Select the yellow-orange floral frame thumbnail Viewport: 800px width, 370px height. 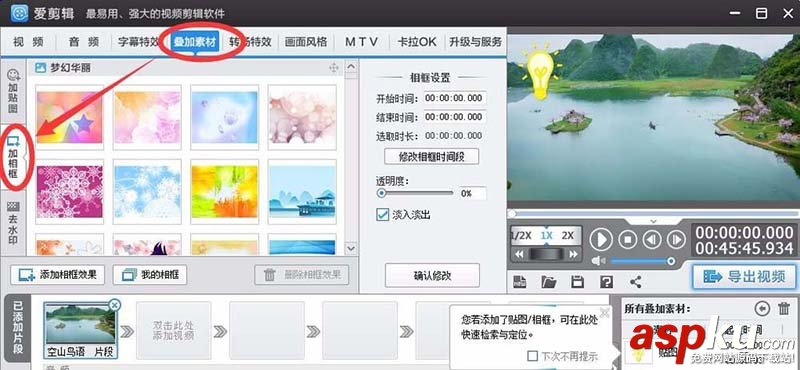(x=224, y=191)
